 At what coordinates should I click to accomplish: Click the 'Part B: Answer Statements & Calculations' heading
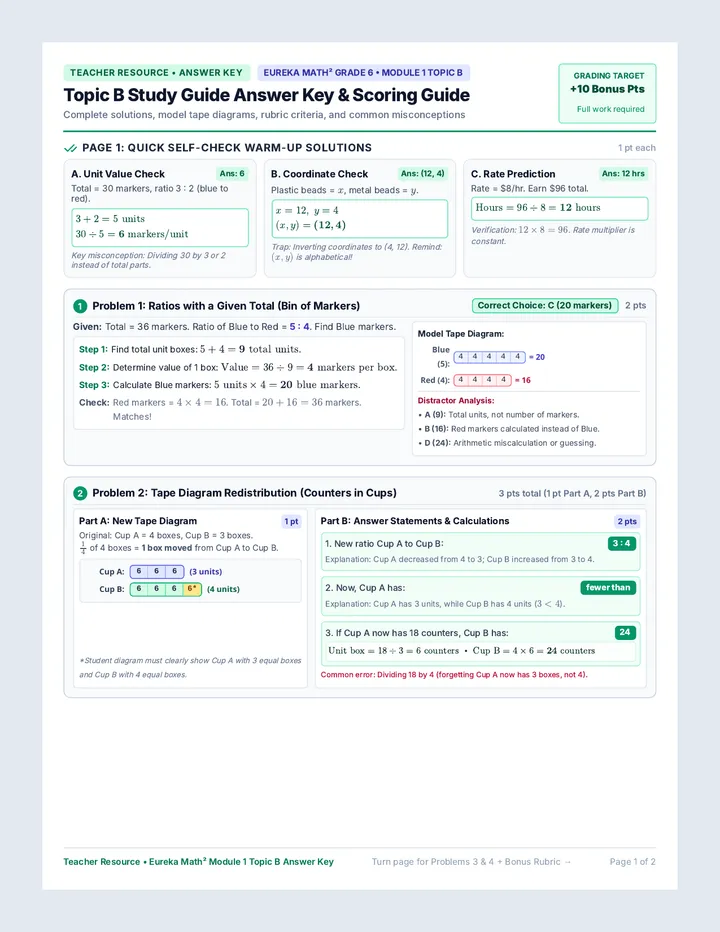click(x=415, y=521)
